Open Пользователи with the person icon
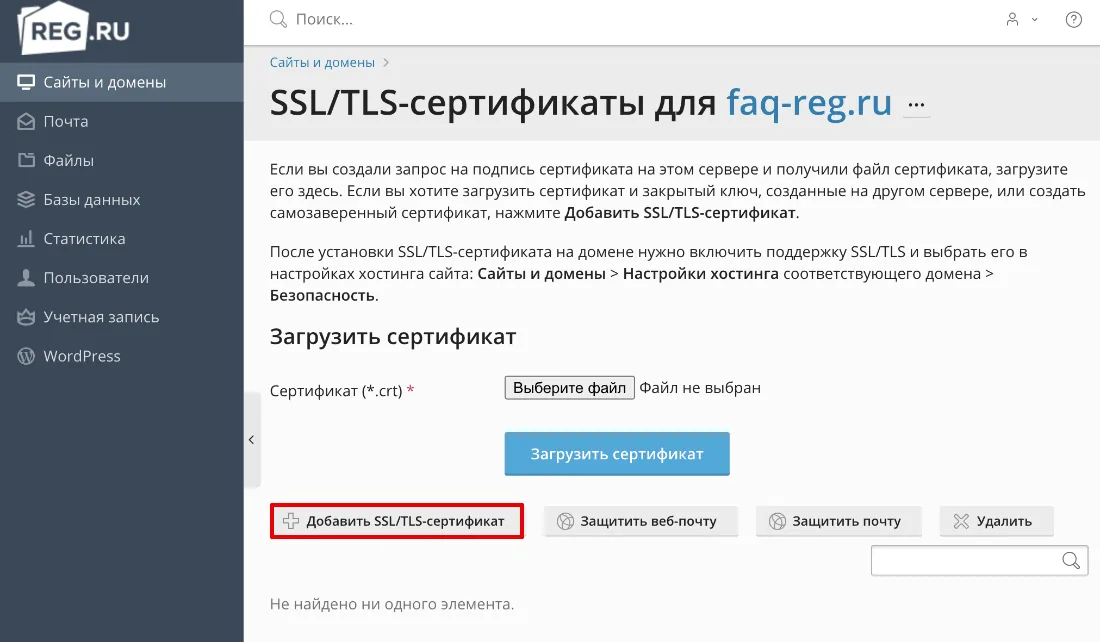The width and height of the screenshot is (1100, 642). 26,277
